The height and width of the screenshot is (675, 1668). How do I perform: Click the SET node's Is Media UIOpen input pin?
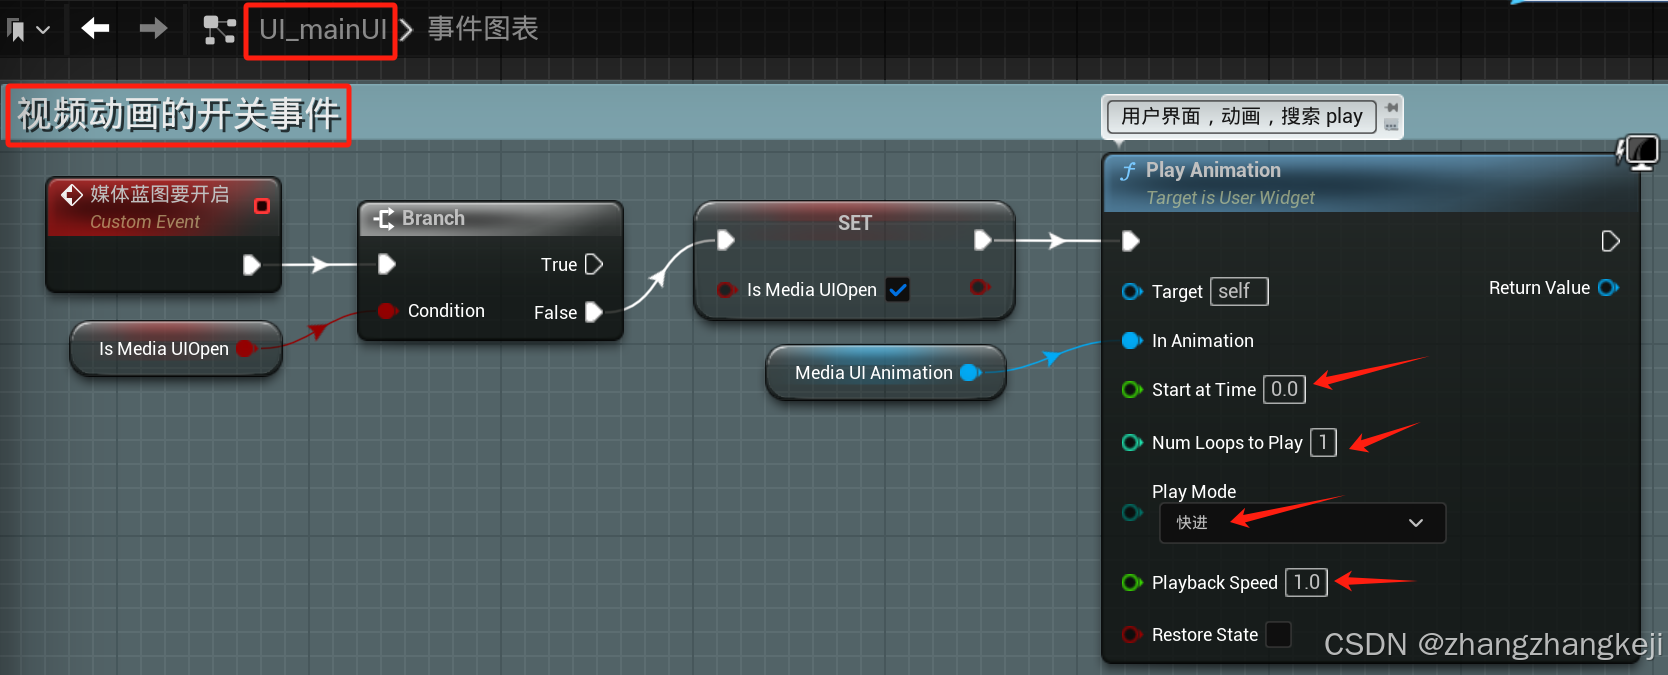727,290
